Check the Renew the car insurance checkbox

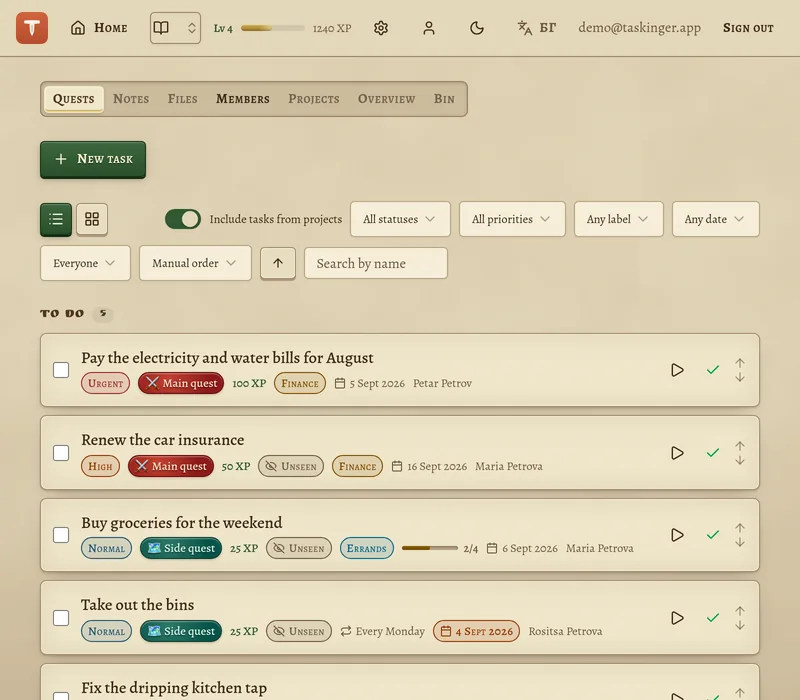point(61,453)
